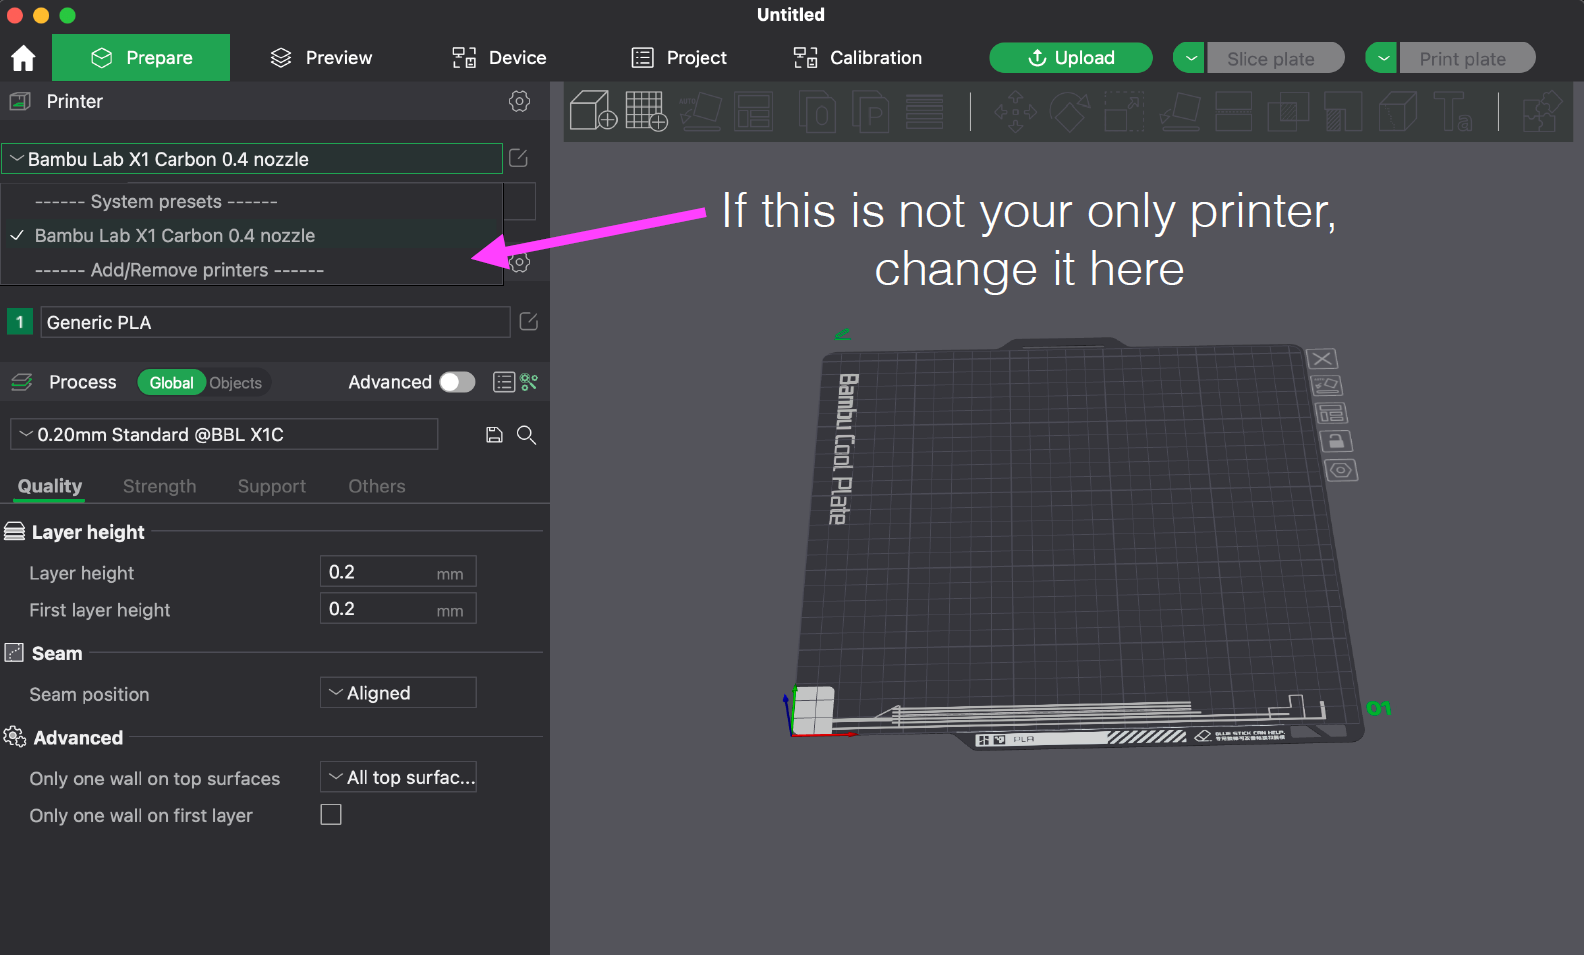Go to the Home screen icon

point(23,58)
